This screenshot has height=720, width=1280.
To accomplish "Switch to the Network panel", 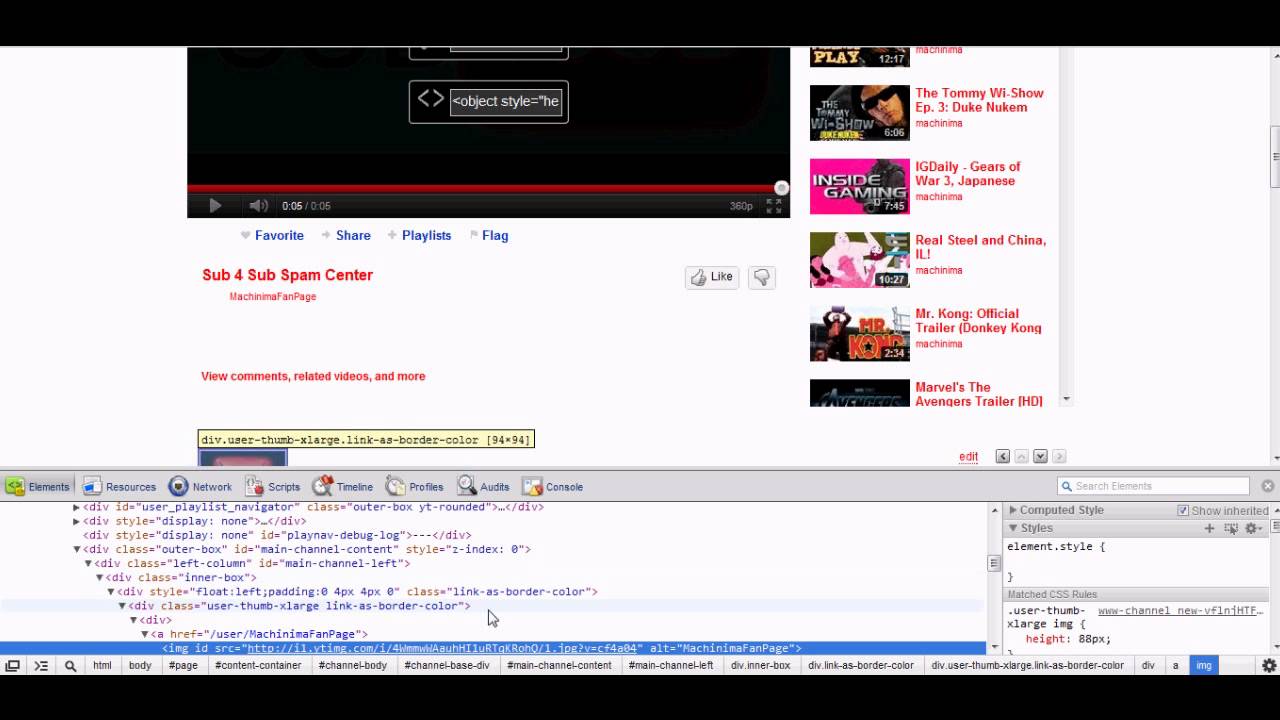I will click(201, 487).
